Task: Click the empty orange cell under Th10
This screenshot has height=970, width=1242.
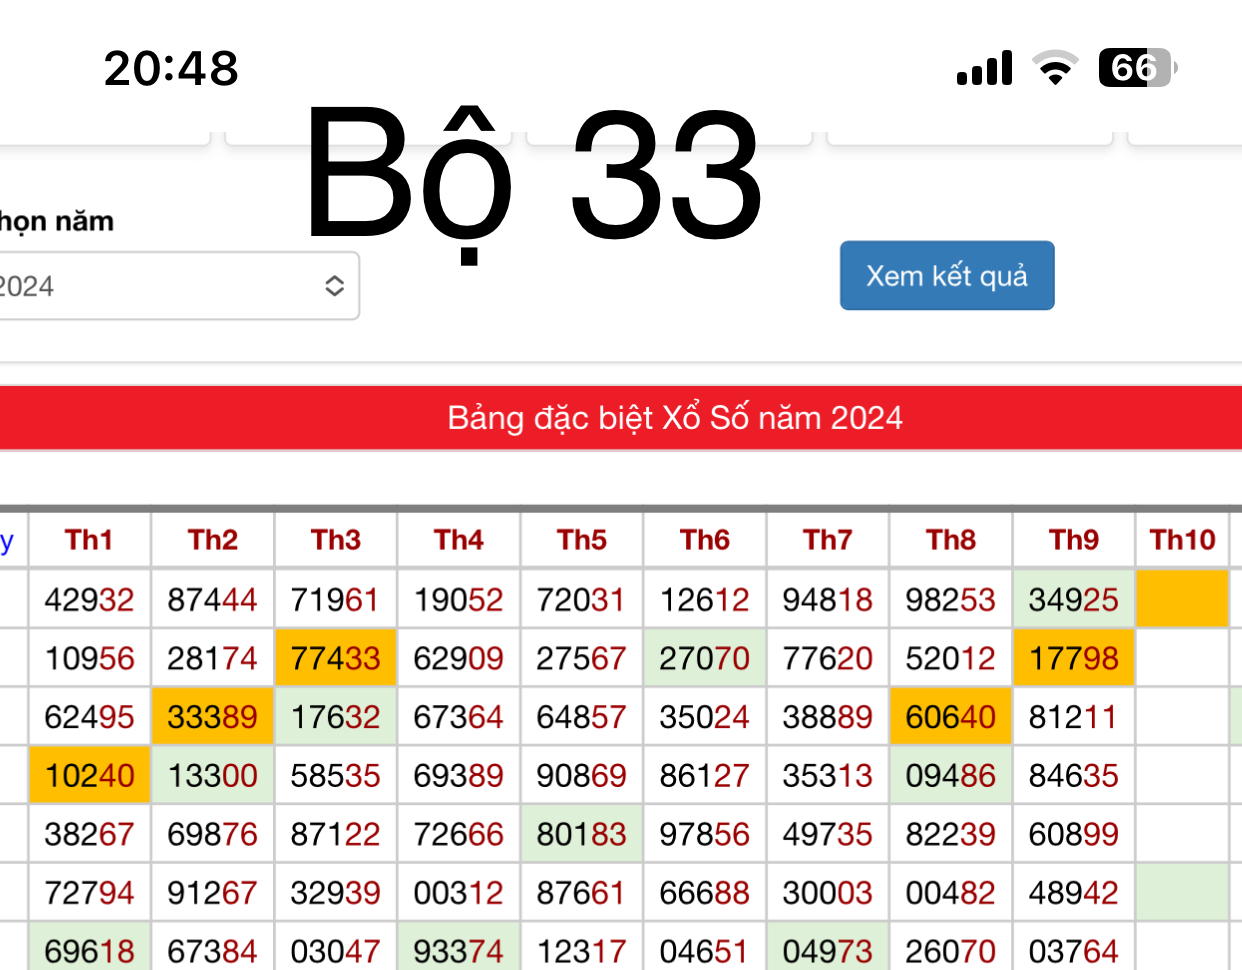Action: click(x=1182, y=599)
